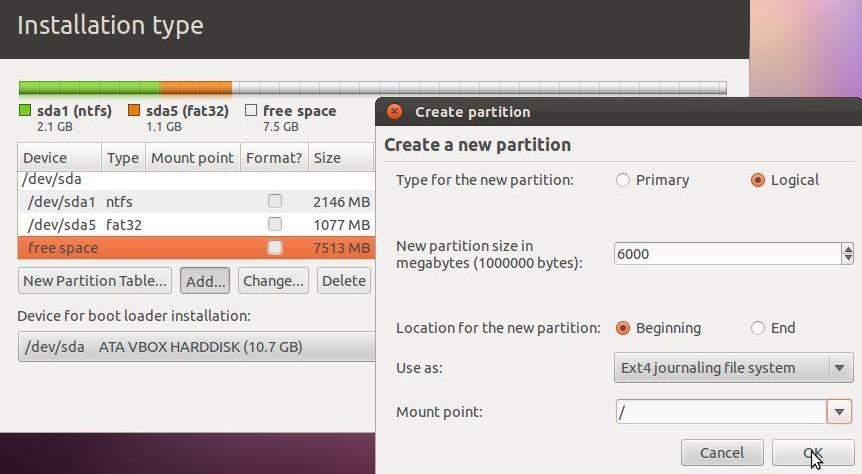Close the Create partition dialog
The width and height of the screenshot is (862, 474).
coord(394,112)
